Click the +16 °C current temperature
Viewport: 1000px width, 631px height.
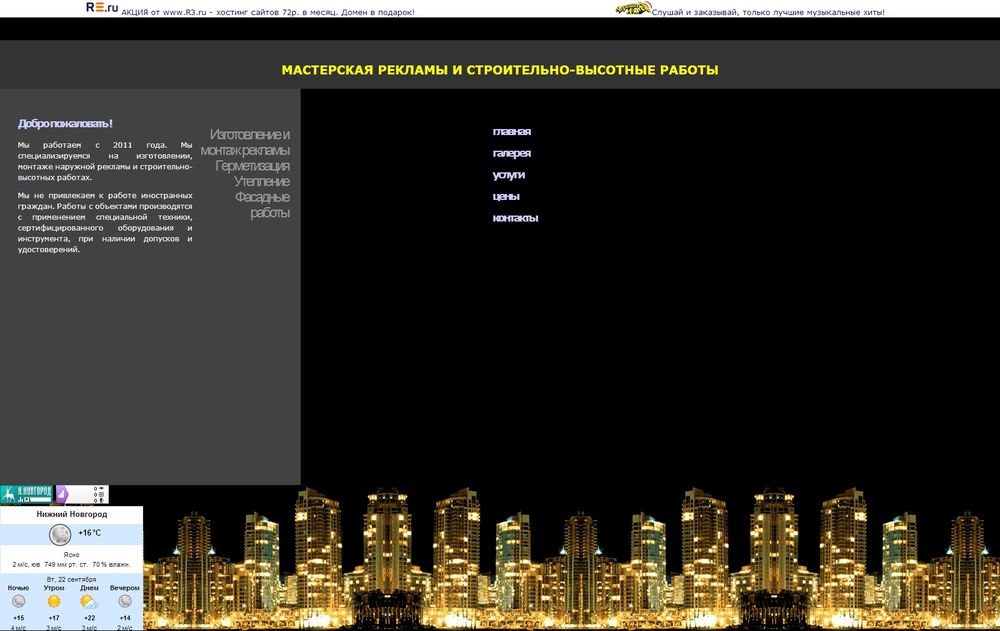coord(89,533)
